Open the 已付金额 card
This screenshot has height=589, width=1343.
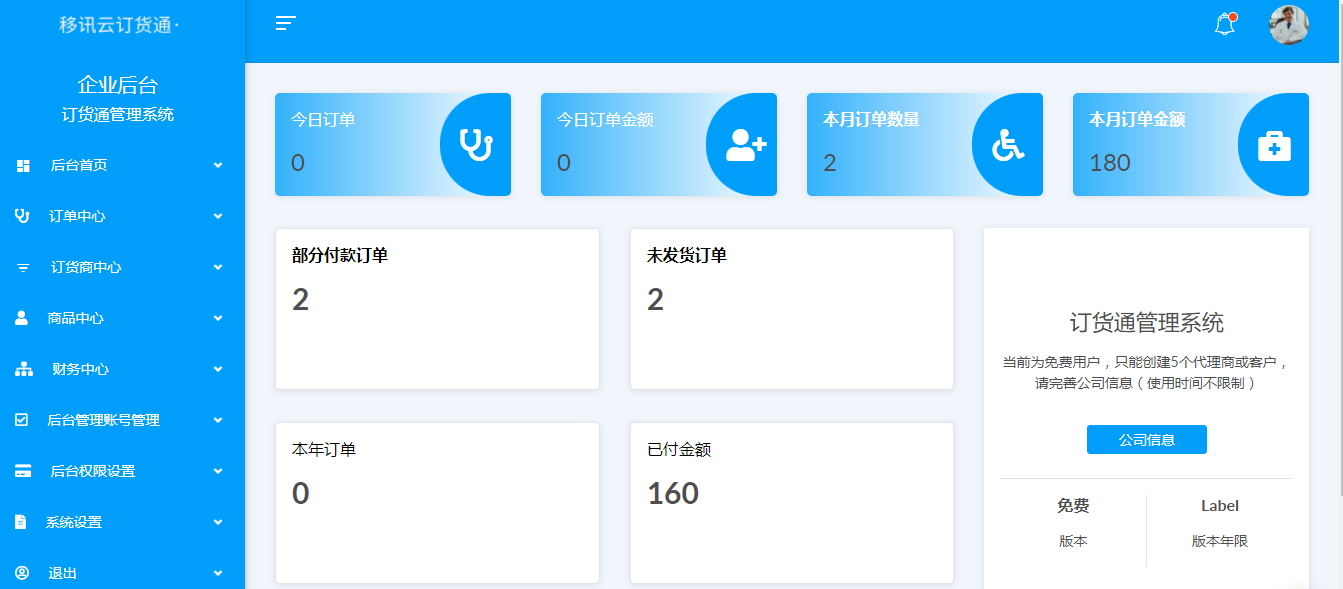pos(791,503)
